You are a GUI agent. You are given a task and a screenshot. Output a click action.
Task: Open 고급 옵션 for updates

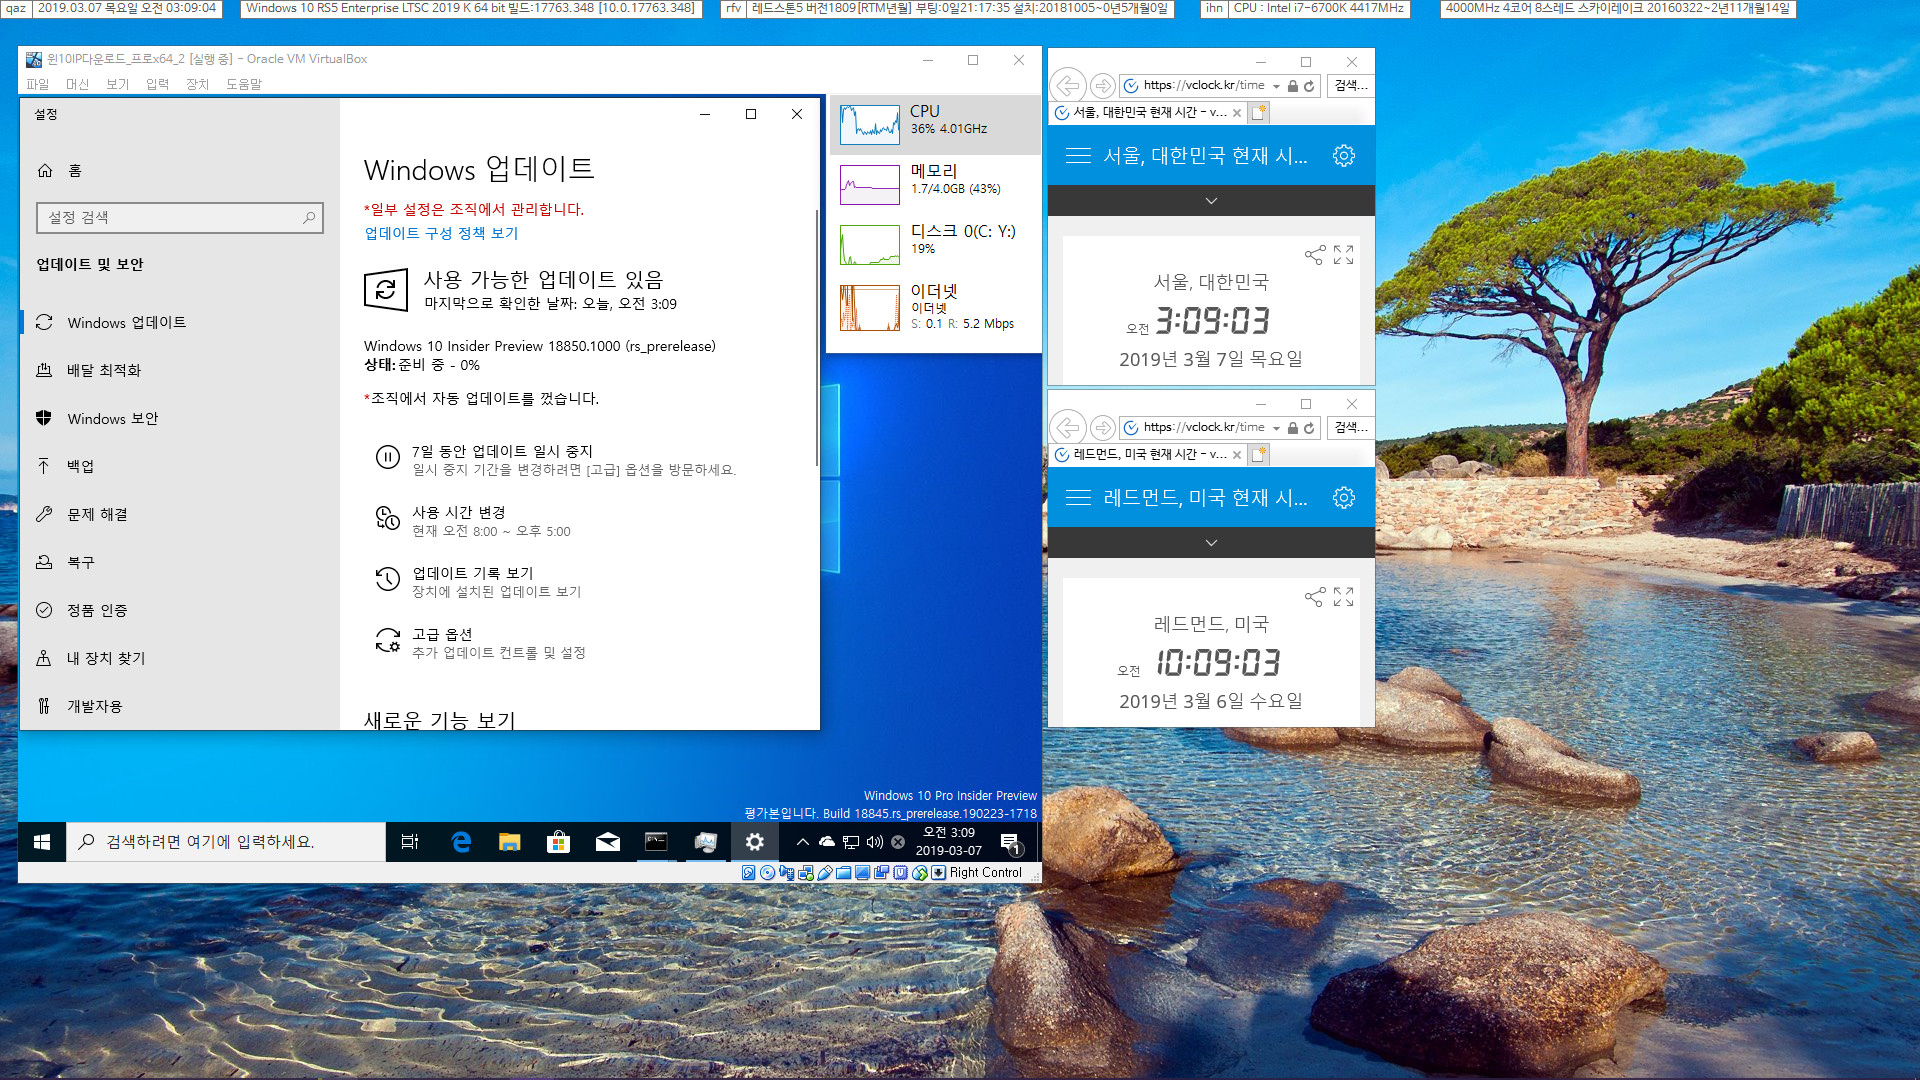pos(480,642)
